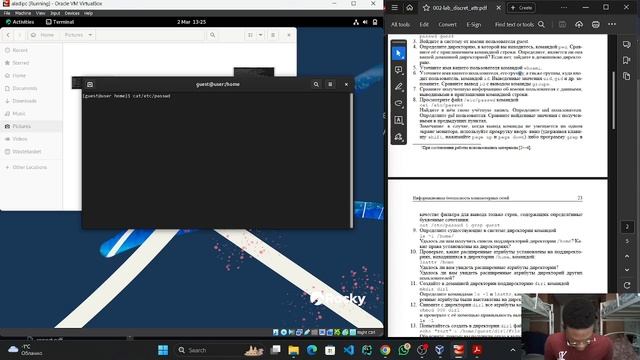Select the highlighter pen tool in Acrobat
This screenshot has height=360, width=640.
(x=399, y=87)
